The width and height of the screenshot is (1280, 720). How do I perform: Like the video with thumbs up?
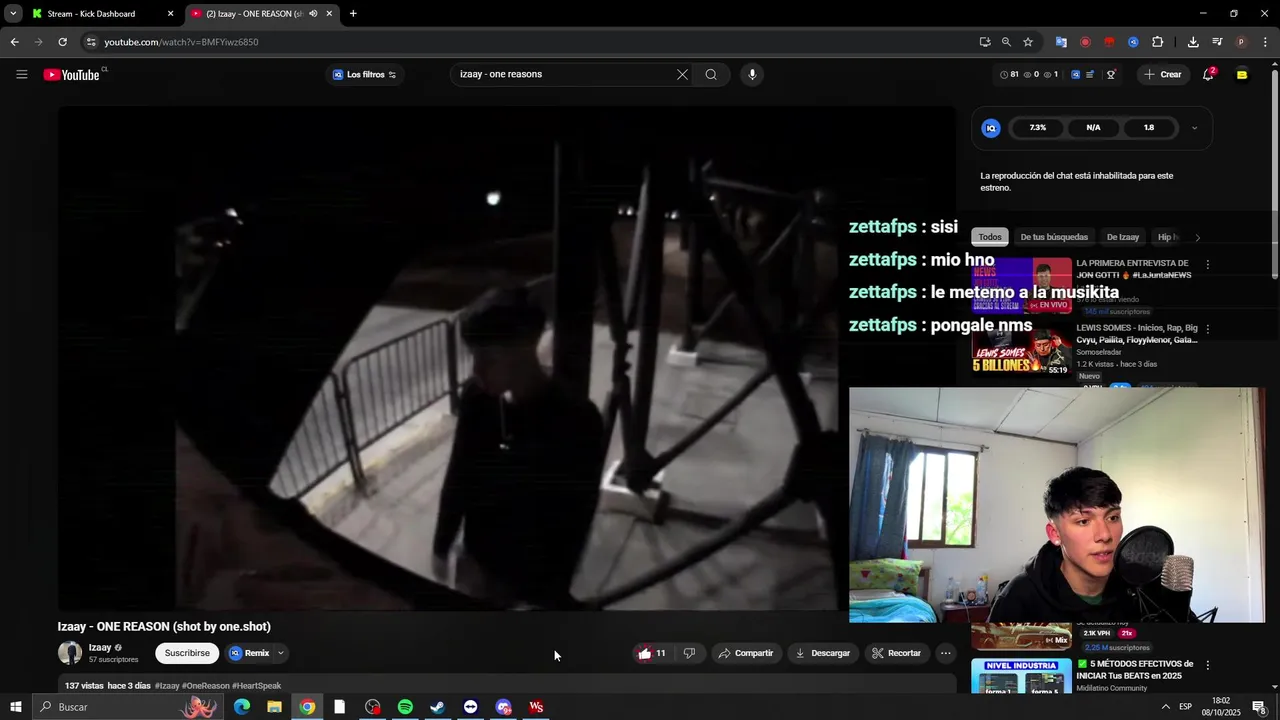(x=651, y=653)
